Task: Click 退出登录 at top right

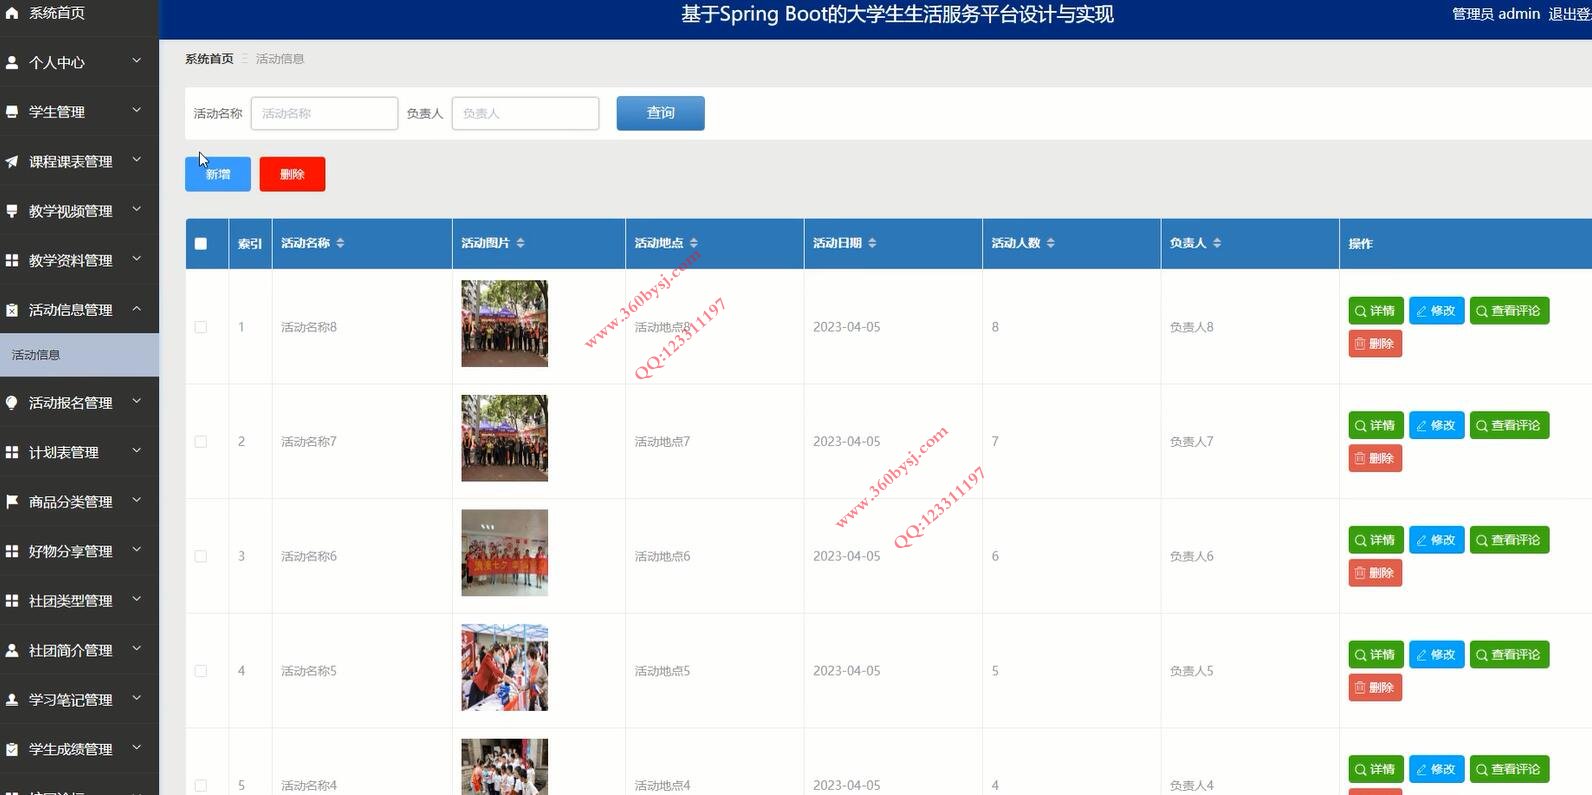Action: coord(1570,14)
